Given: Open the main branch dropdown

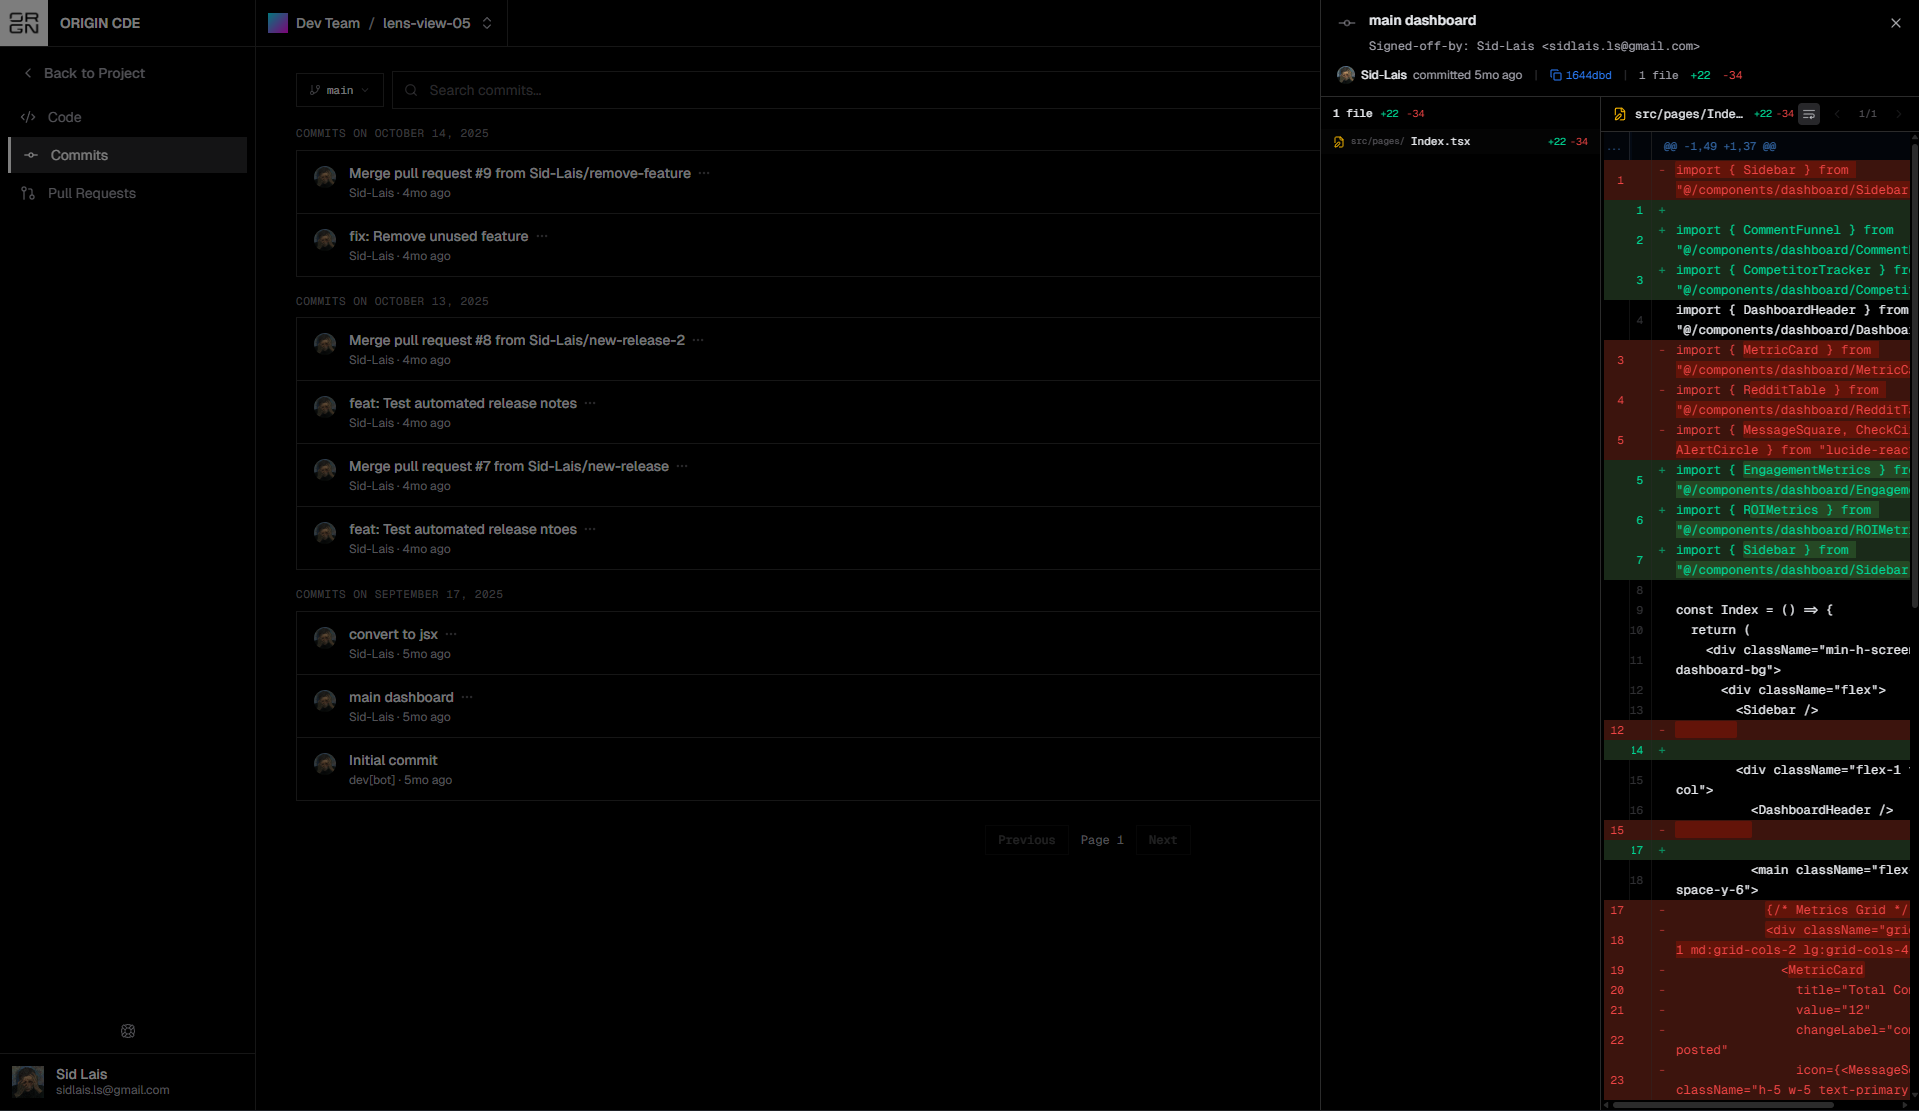Looking at the screenshot, I should (x=340, y=90).
